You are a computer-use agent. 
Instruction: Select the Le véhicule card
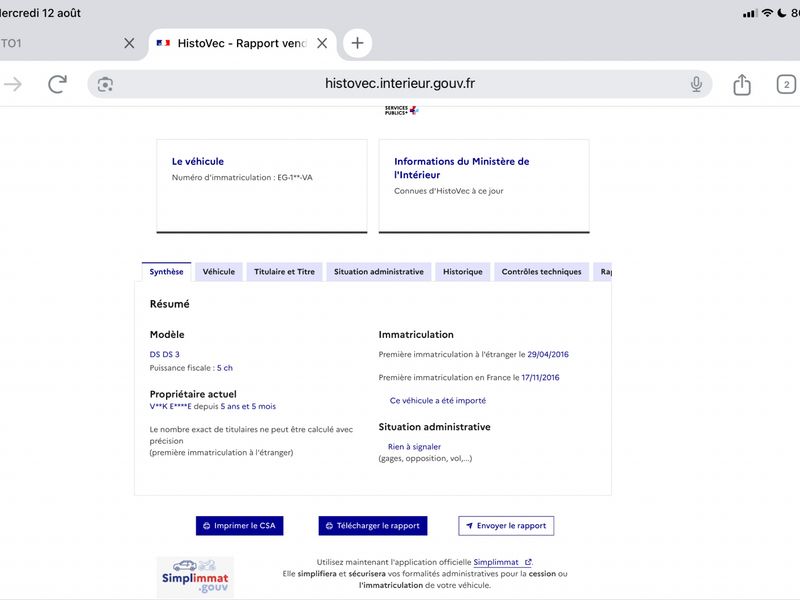coord(262,186)
